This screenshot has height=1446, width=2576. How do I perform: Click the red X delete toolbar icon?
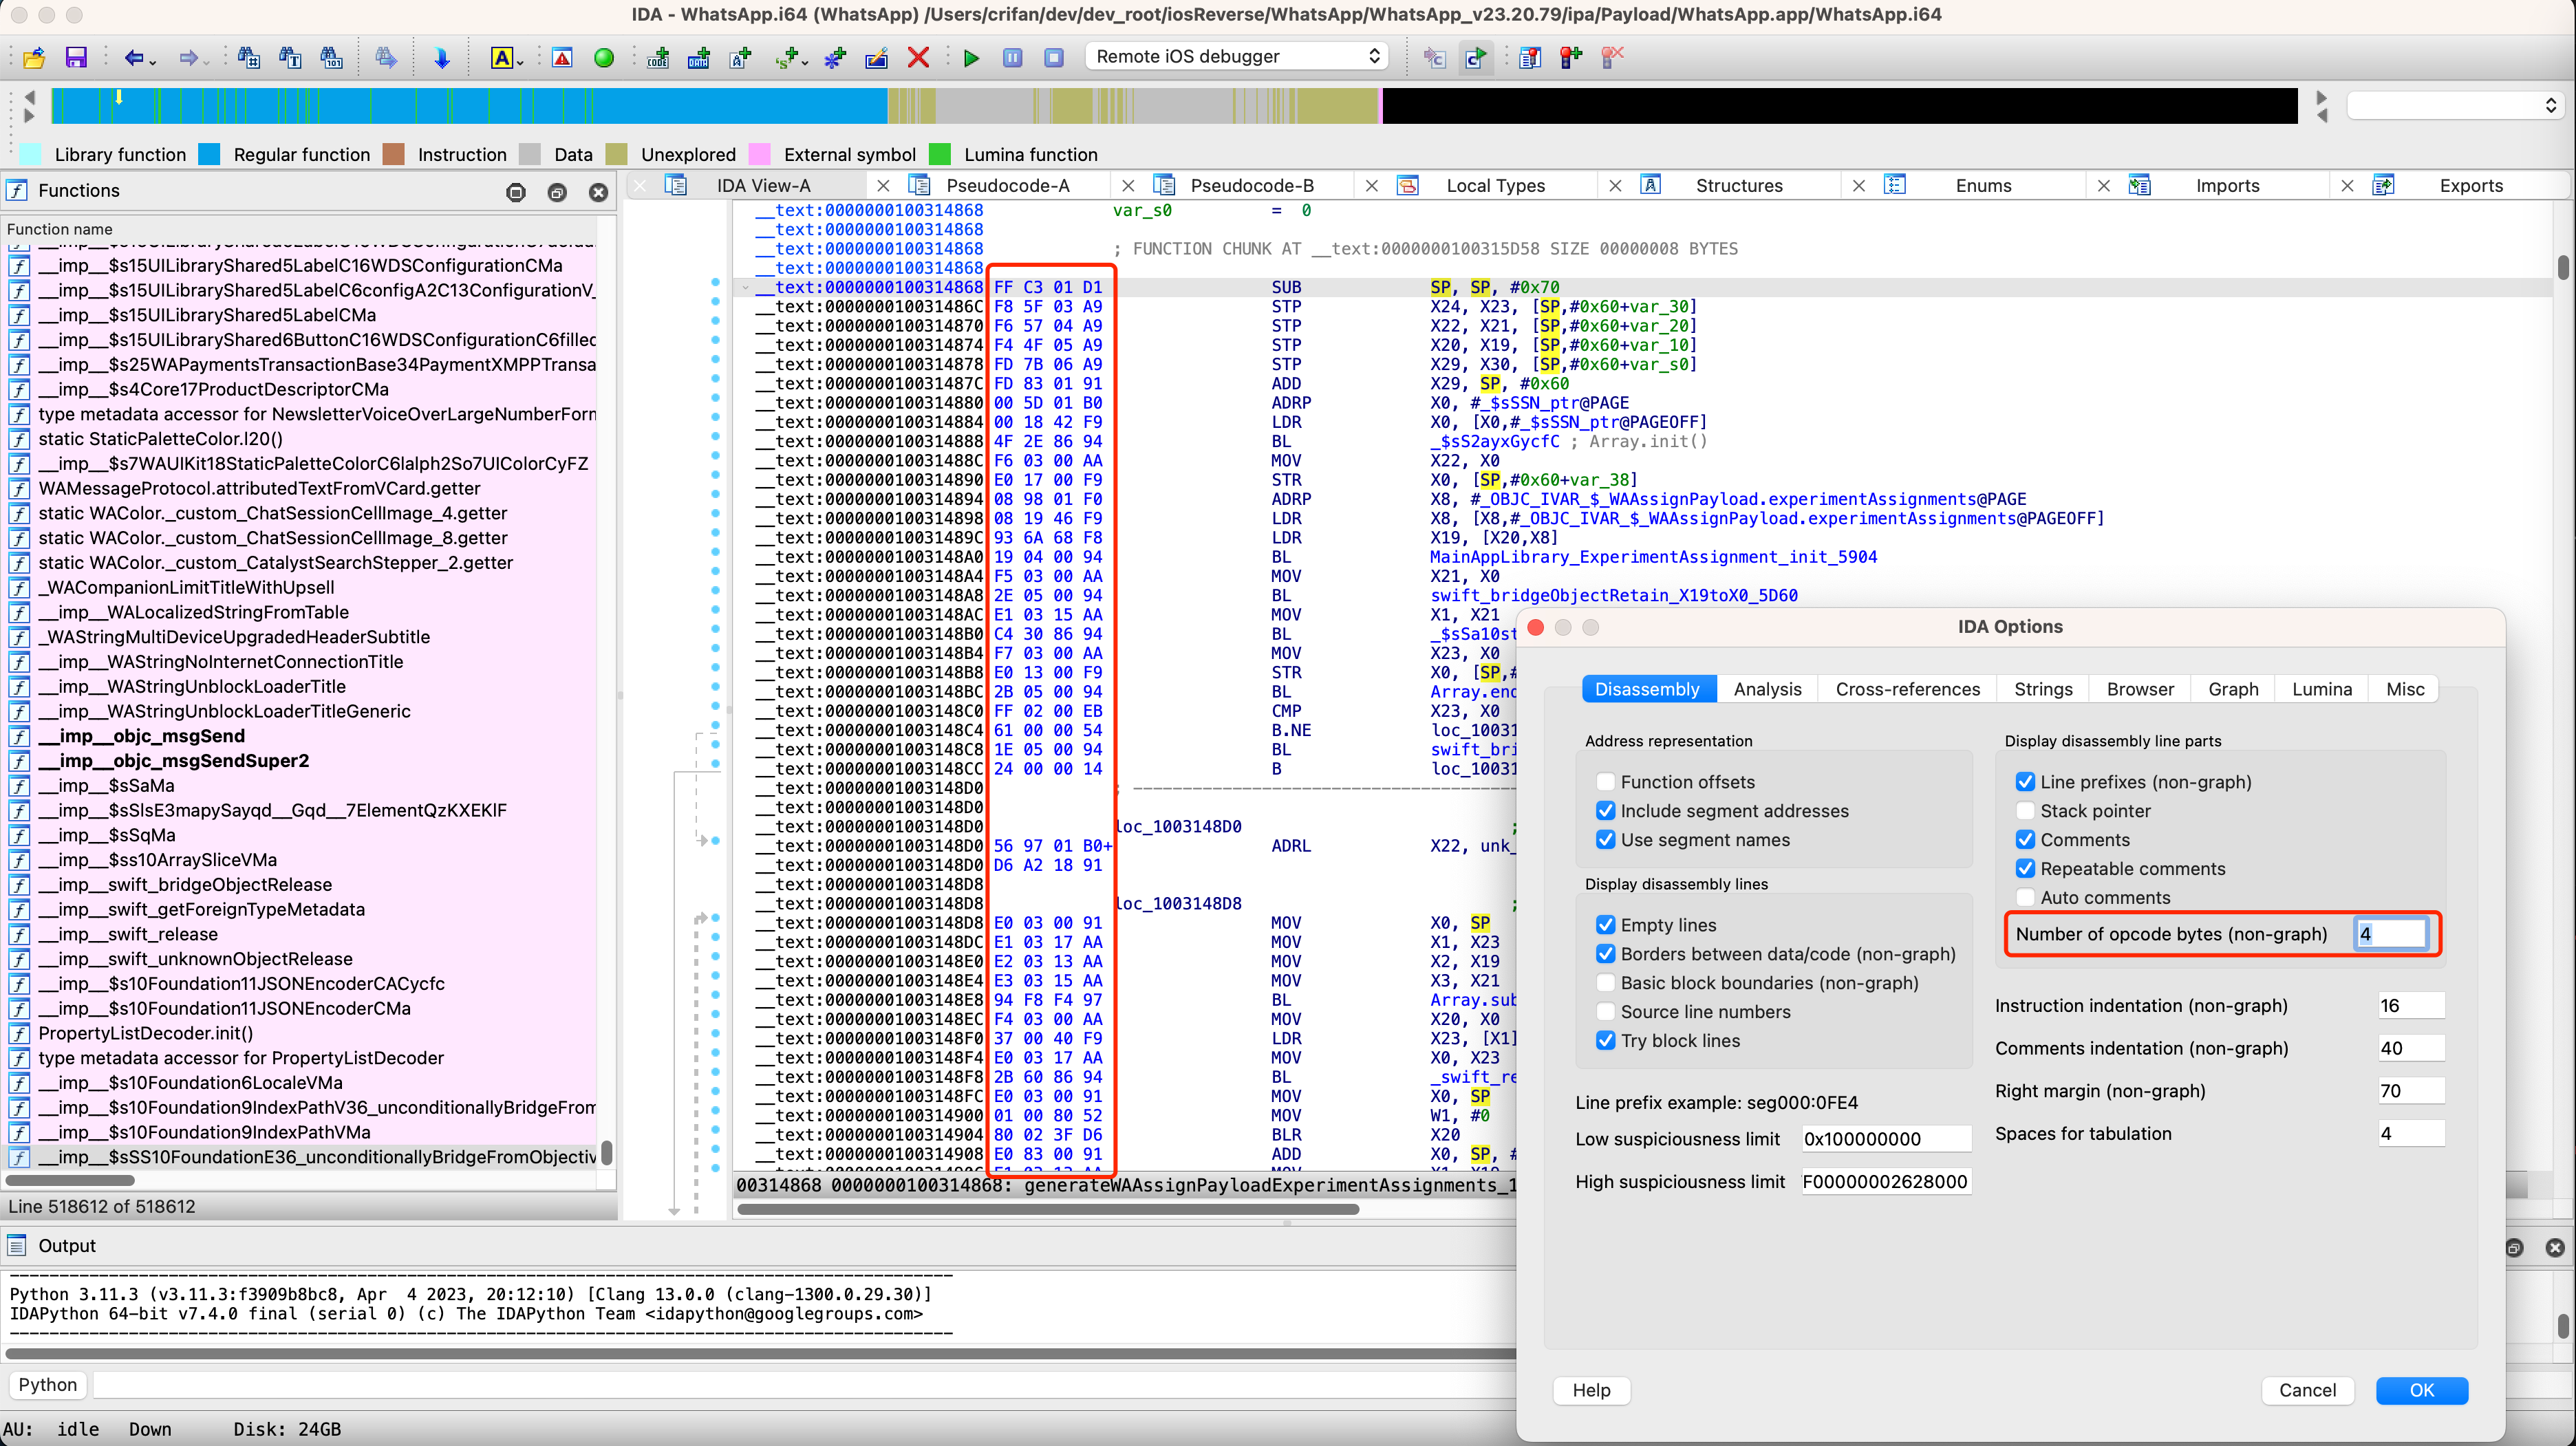coord(918,57)
